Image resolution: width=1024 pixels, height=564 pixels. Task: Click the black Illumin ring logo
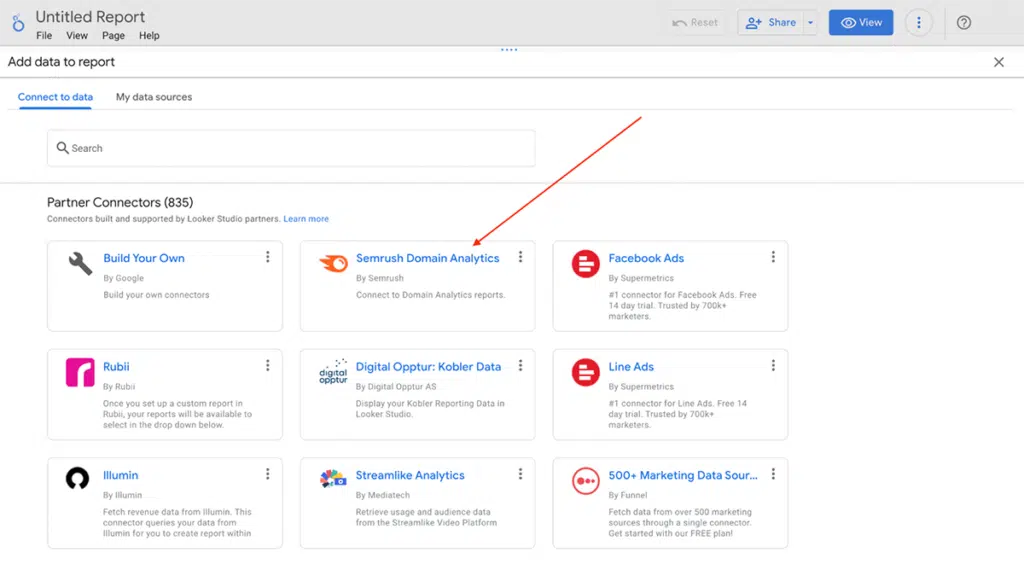click(x=77, y=478)
